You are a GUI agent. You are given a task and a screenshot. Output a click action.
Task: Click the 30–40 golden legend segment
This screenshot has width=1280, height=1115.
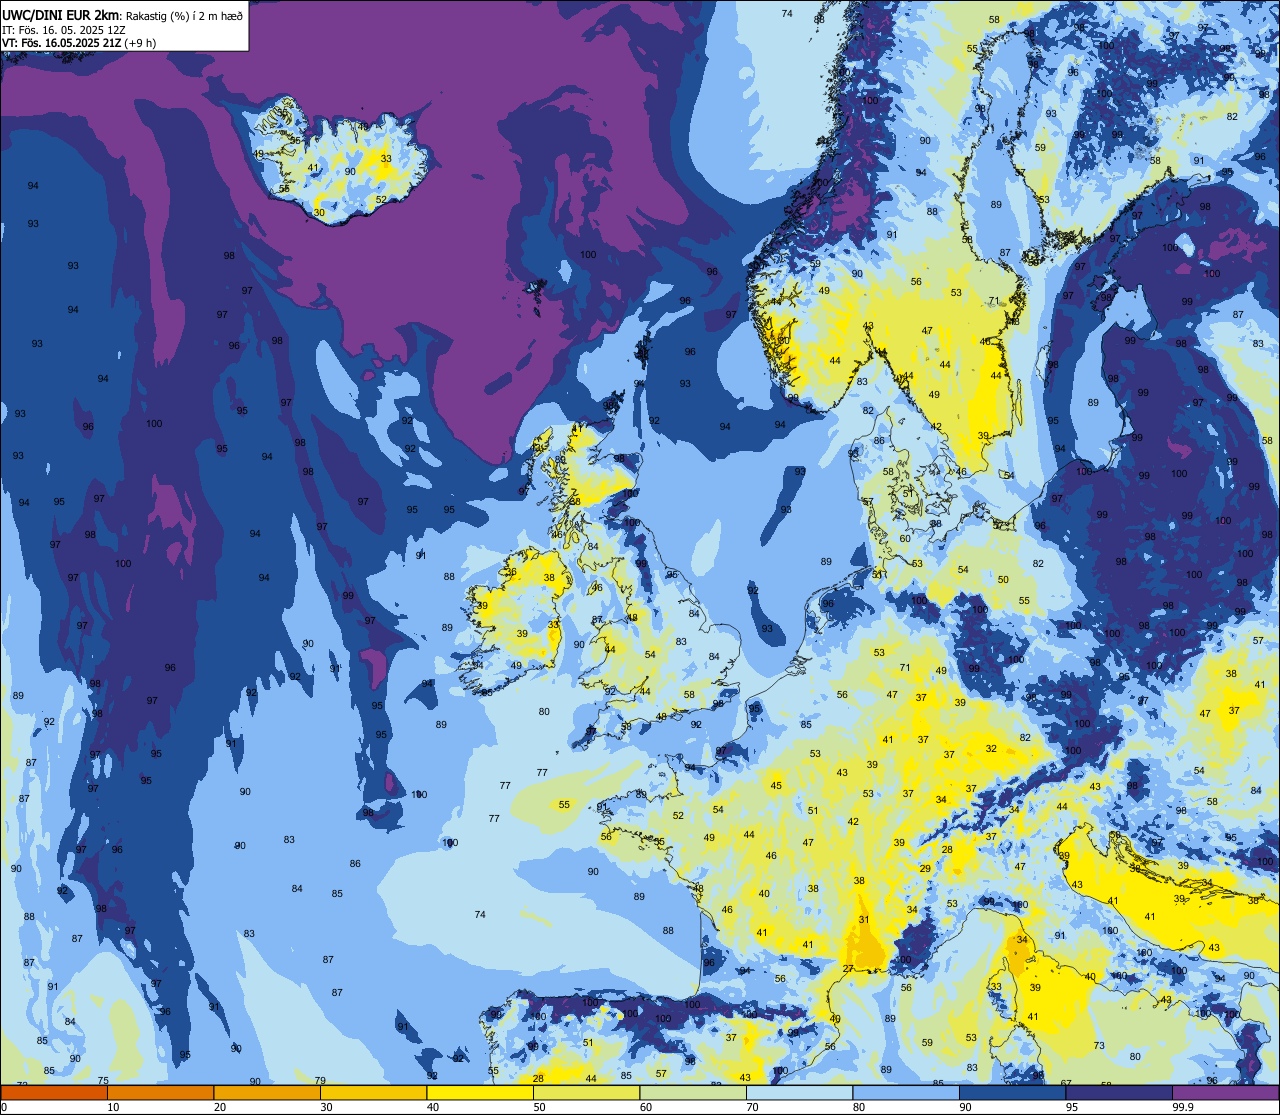[x=373, y=1092]
